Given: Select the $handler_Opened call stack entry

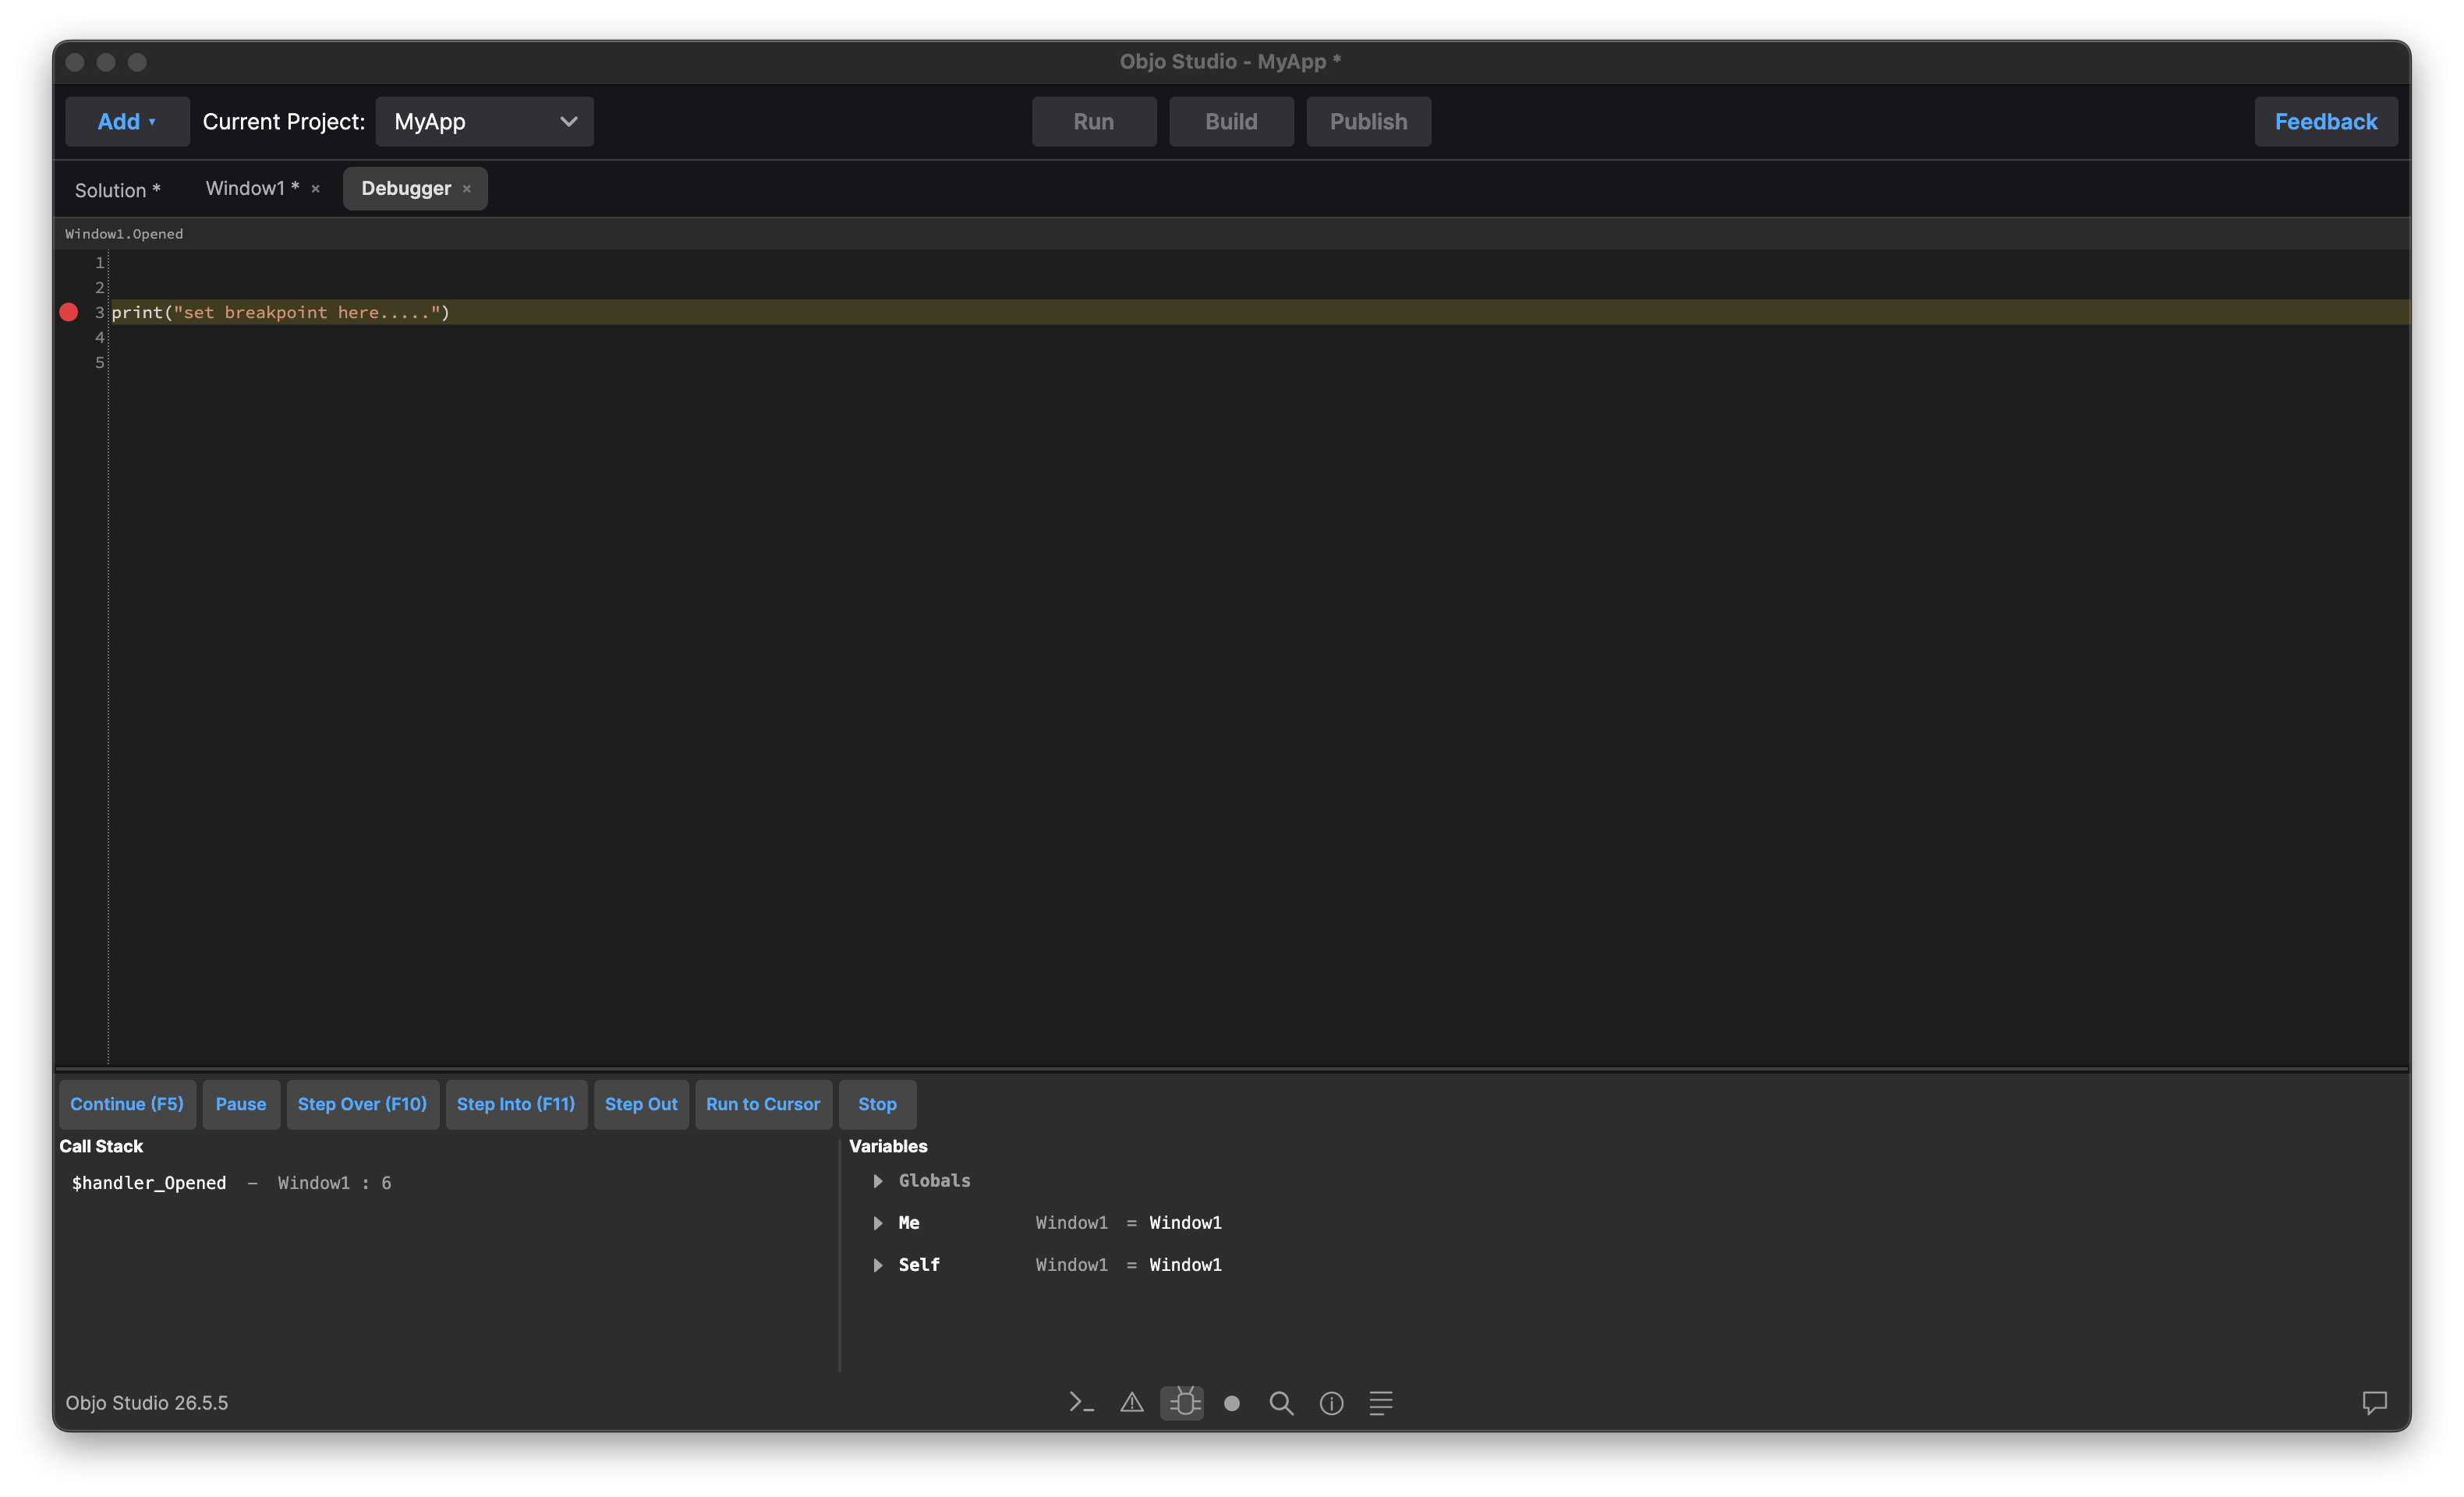Looking at the screenshot, I should (x=231, y=1183).
